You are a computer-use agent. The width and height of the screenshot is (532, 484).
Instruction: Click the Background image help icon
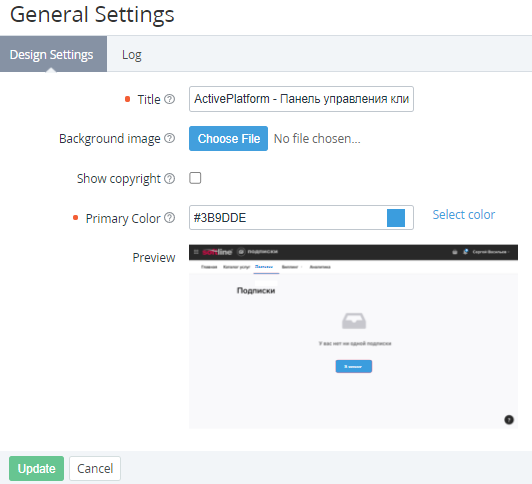[x=169, y=138]
